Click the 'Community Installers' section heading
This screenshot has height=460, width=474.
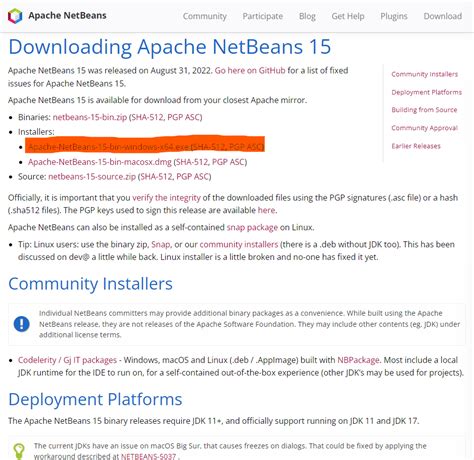coord(90,284)
